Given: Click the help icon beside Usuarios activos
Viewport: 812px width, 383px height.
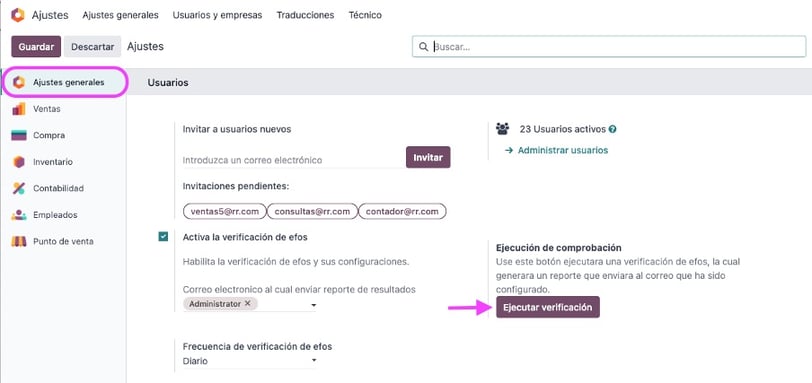Looking at the screenshot, I should tap(613, 129).
